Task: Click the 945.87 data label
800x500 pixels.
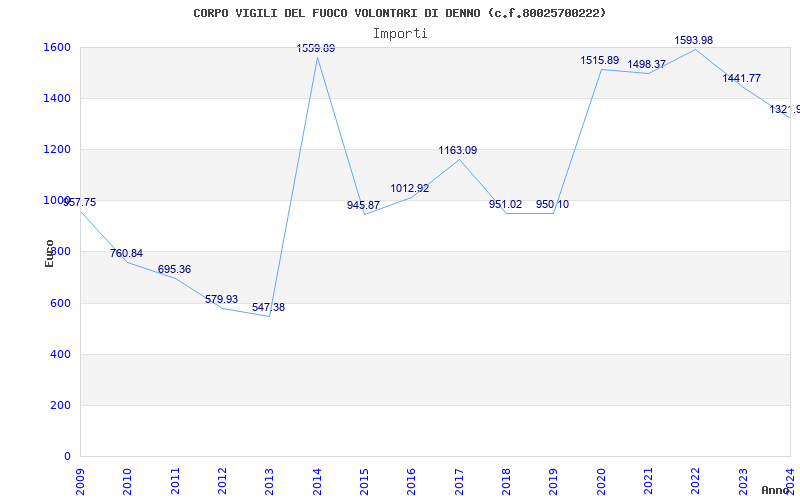Action: (x=363, y=205)
